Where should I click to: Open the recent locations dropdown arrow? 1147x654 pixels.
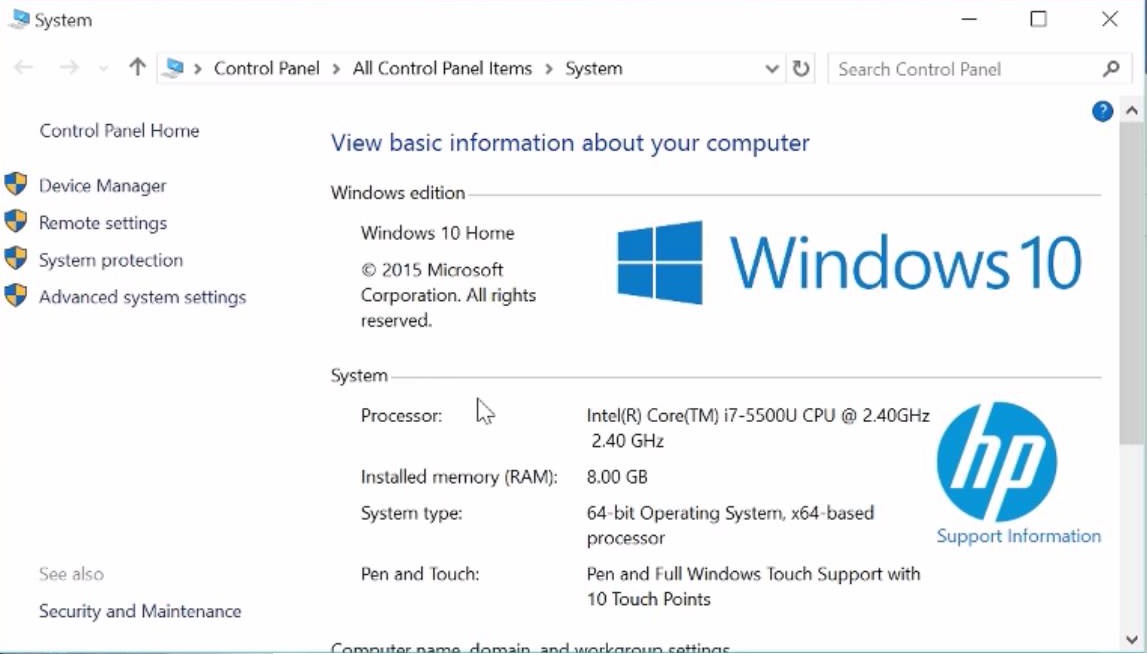(103, 69)
